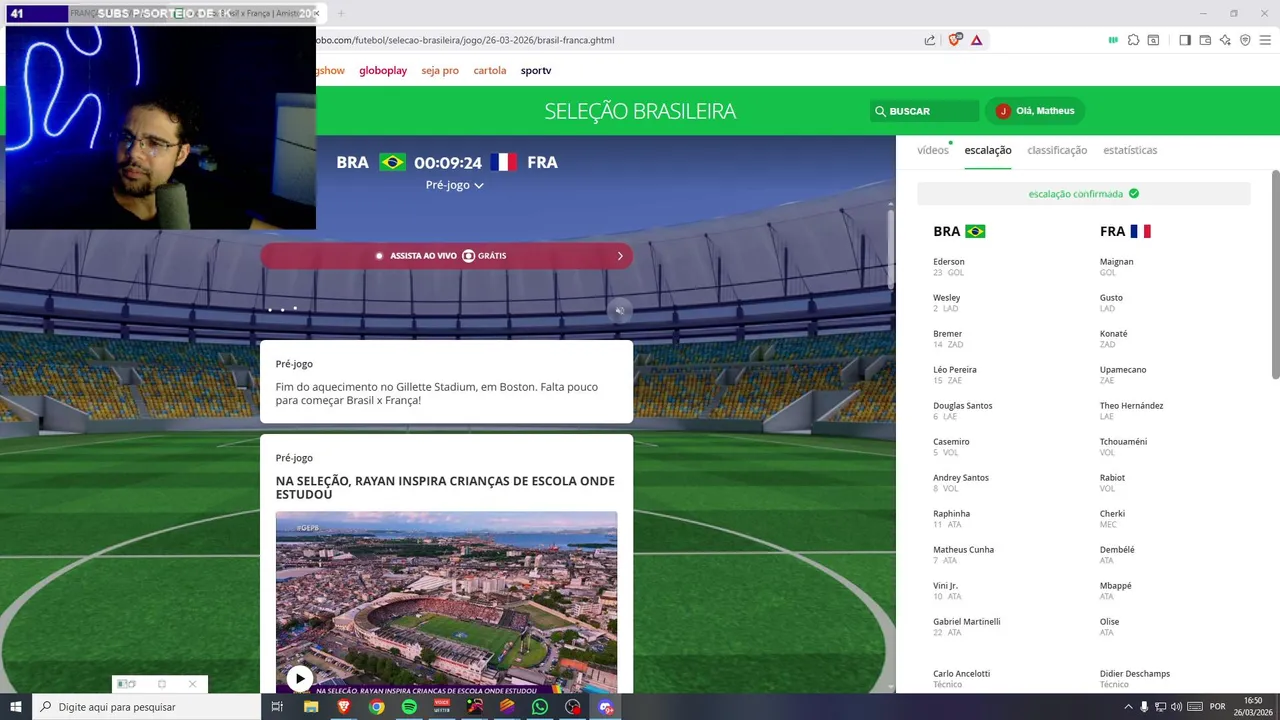Open the Brave Wallet icon
The width and height of the screenshot is (1280, 720).
[1205, 40]
